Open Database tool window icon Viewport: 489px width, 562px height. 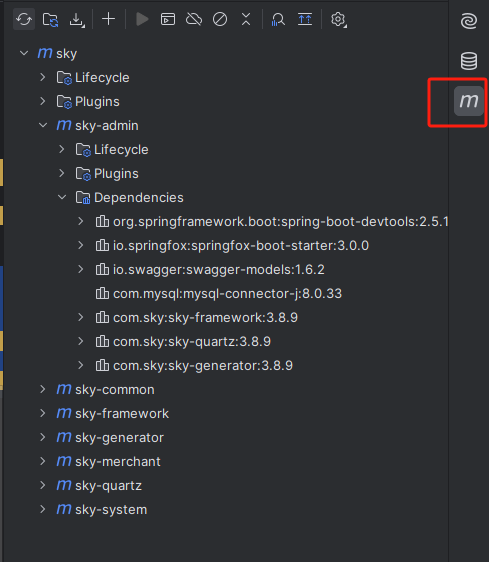click(469, 61)
